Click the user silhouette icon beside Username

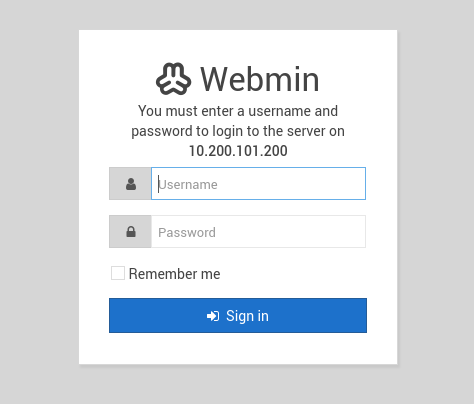(131, 184)
